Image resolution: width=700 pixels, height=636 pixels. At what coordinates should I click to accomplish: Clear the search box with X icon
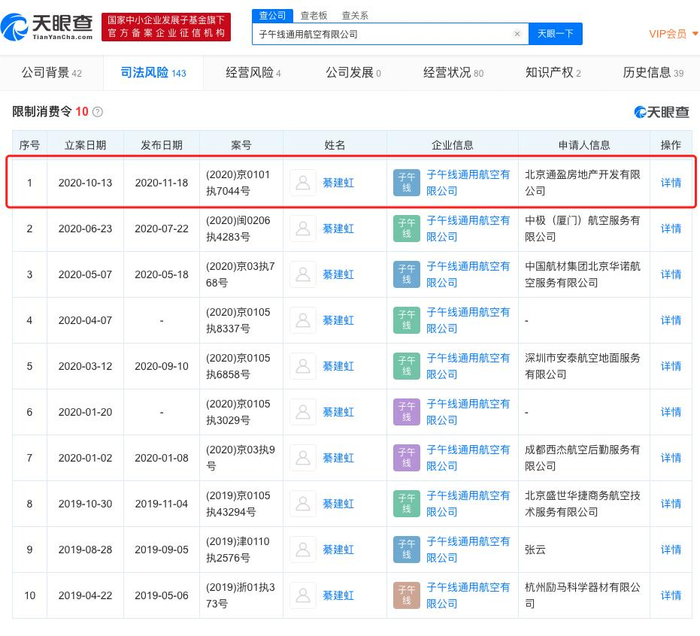point(517,34)
